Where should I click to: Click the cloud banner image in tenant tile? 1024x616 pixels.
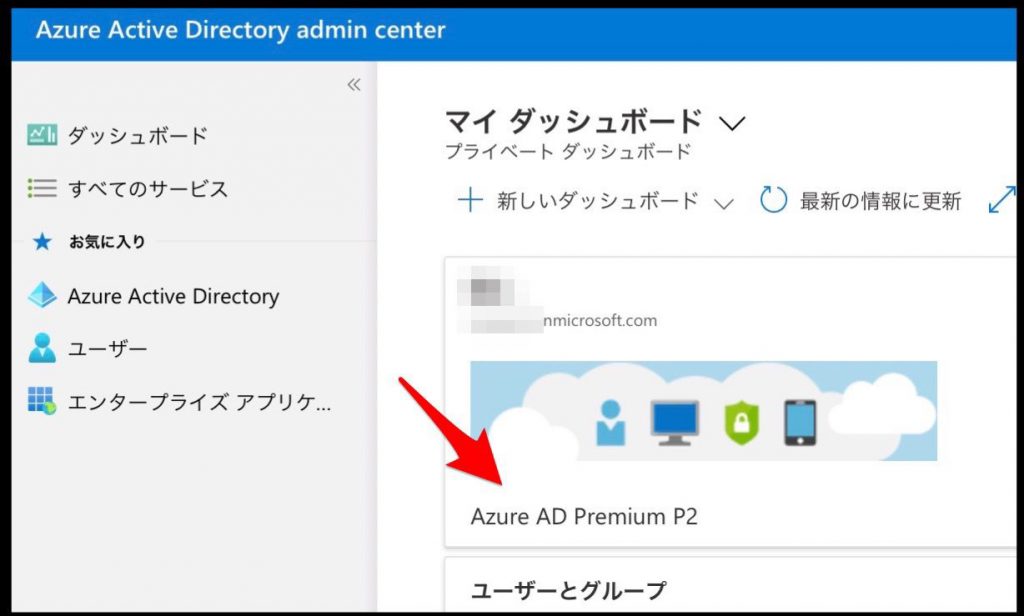pyautogui.click(x=703, y=411)
